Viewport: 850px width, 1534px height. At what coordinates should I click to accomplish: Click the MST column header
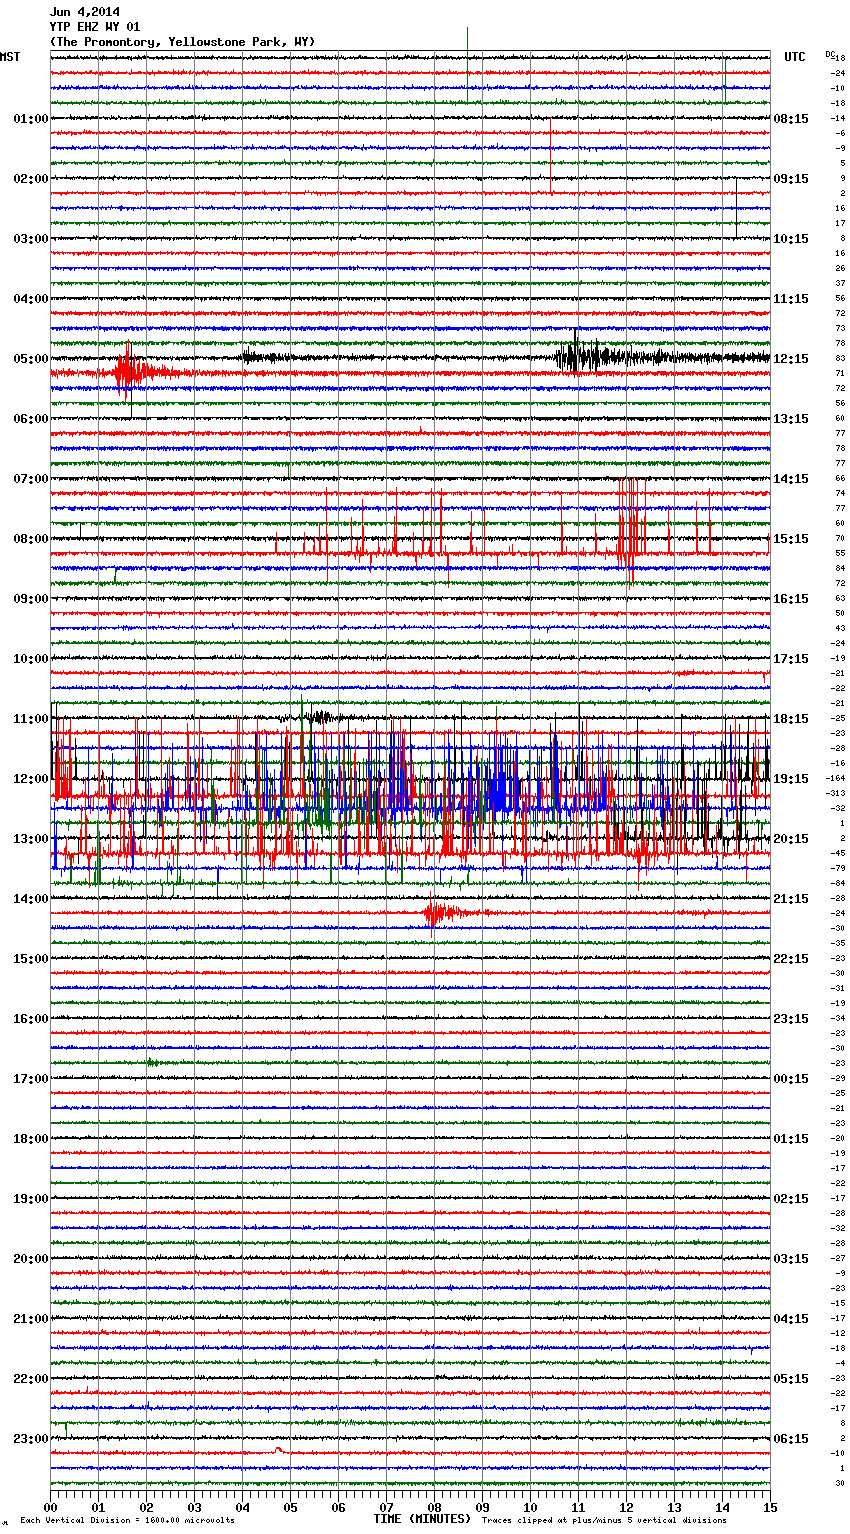[10, 57]
